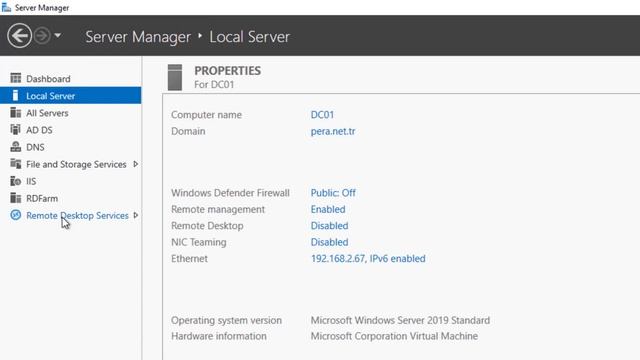Go to All Servers
640x360 pixels.
click(x=47, y=113)
